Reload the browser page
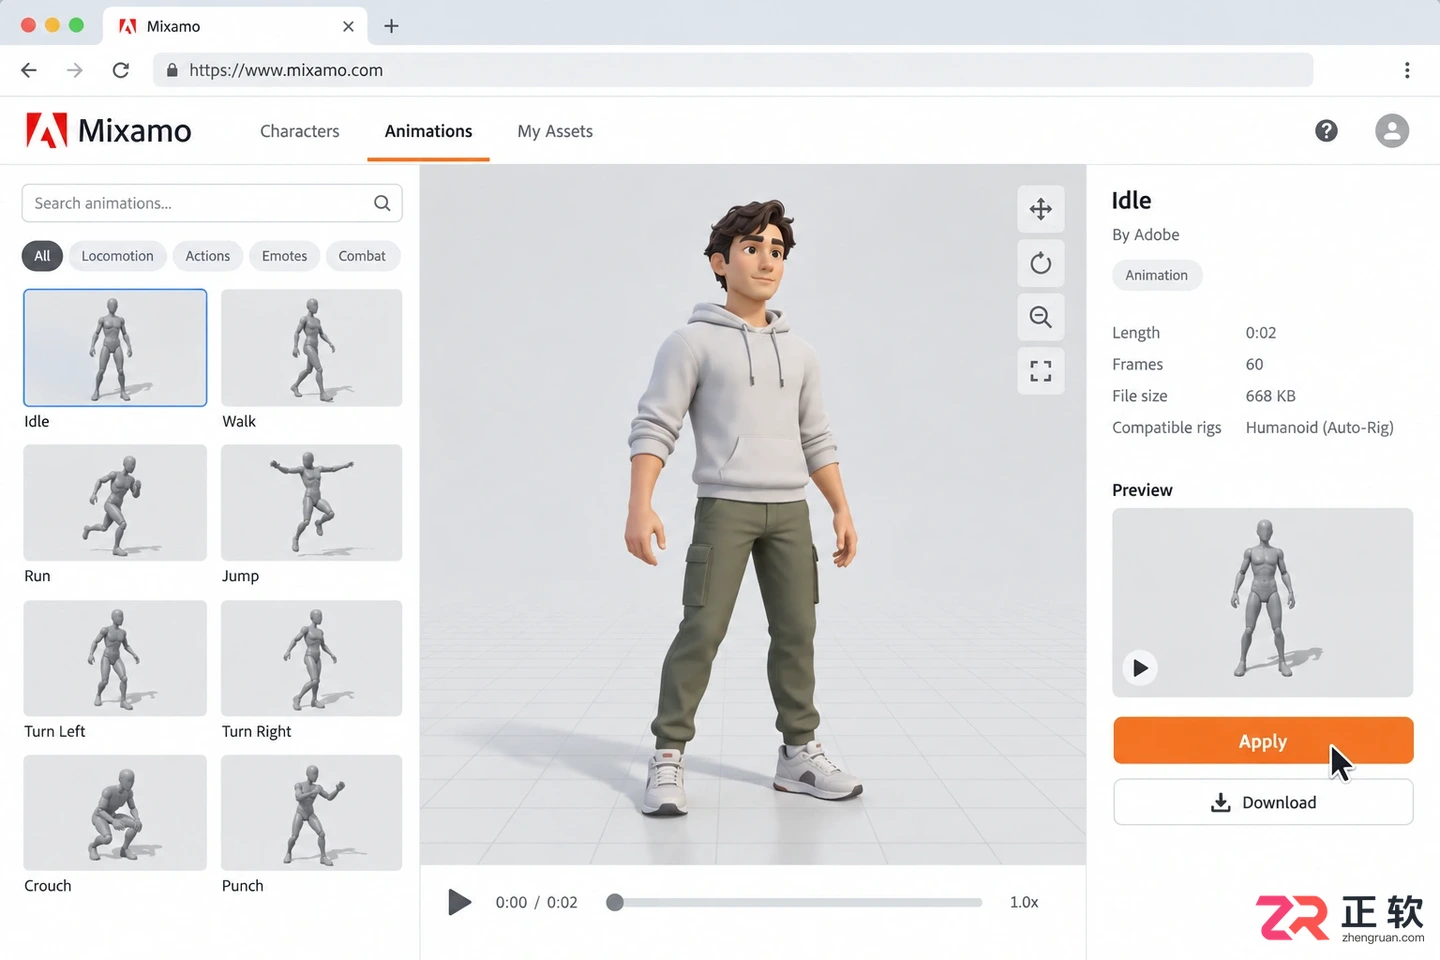The height and width of the screenshot is (960, 1440). pyautogui.click(x=121, y=70)
